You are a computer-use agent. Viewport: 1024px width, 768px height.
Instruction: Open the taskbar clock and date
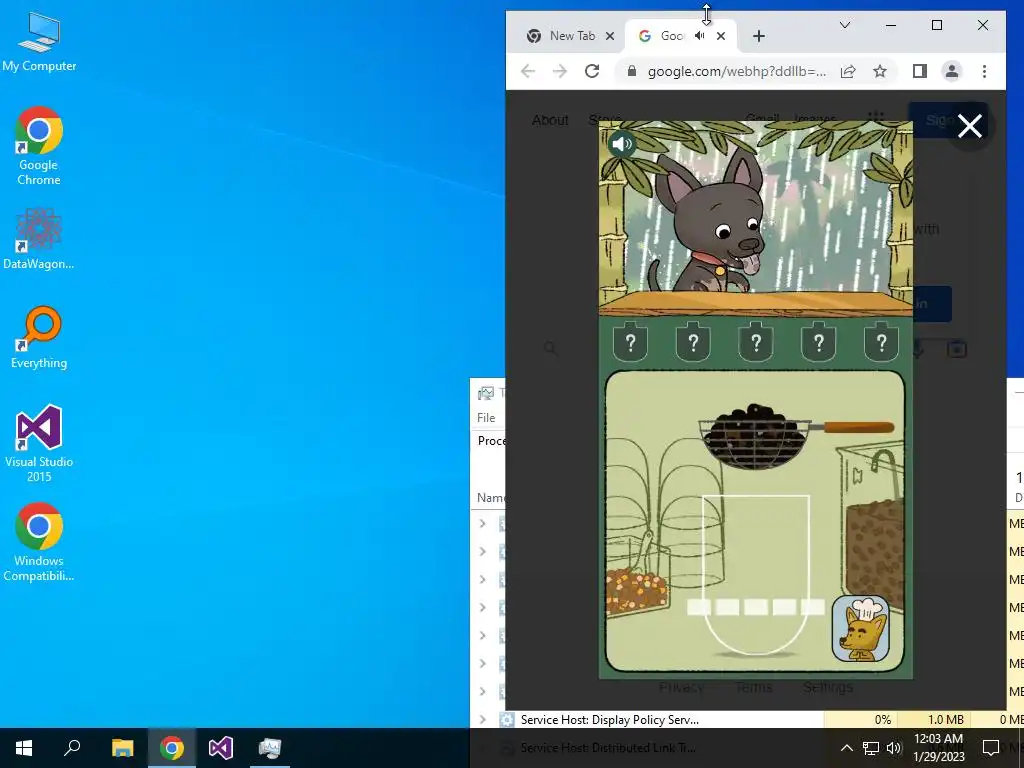click(x=938, y=748)
